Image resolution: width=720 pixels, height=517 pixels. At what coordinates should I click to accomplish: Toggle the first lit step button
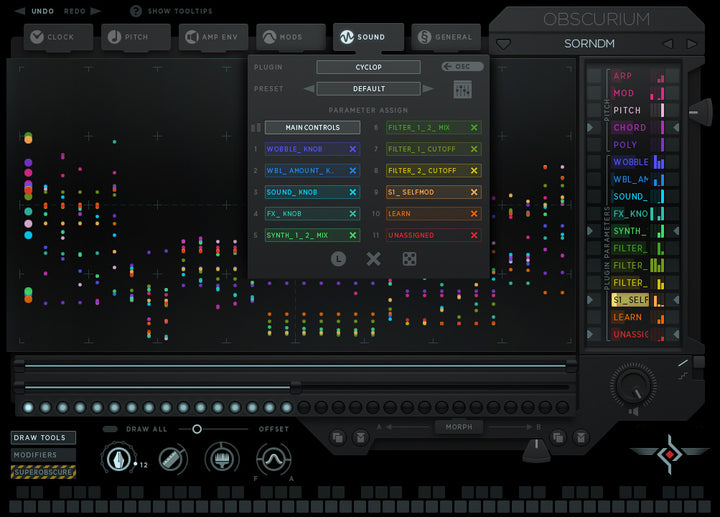pyautogui.click(x=28, y=407)
